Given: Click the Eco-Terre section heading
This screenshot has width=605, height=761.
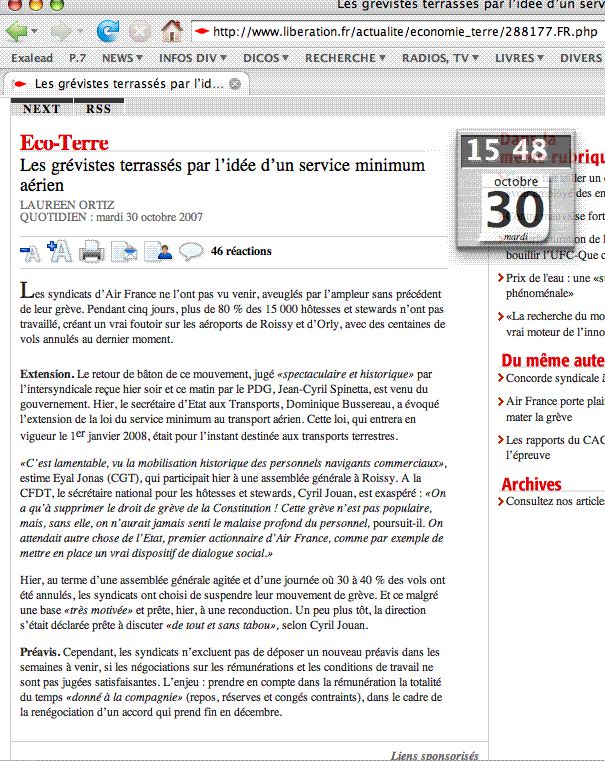Looking at the screenshot, I should point(64,143).
